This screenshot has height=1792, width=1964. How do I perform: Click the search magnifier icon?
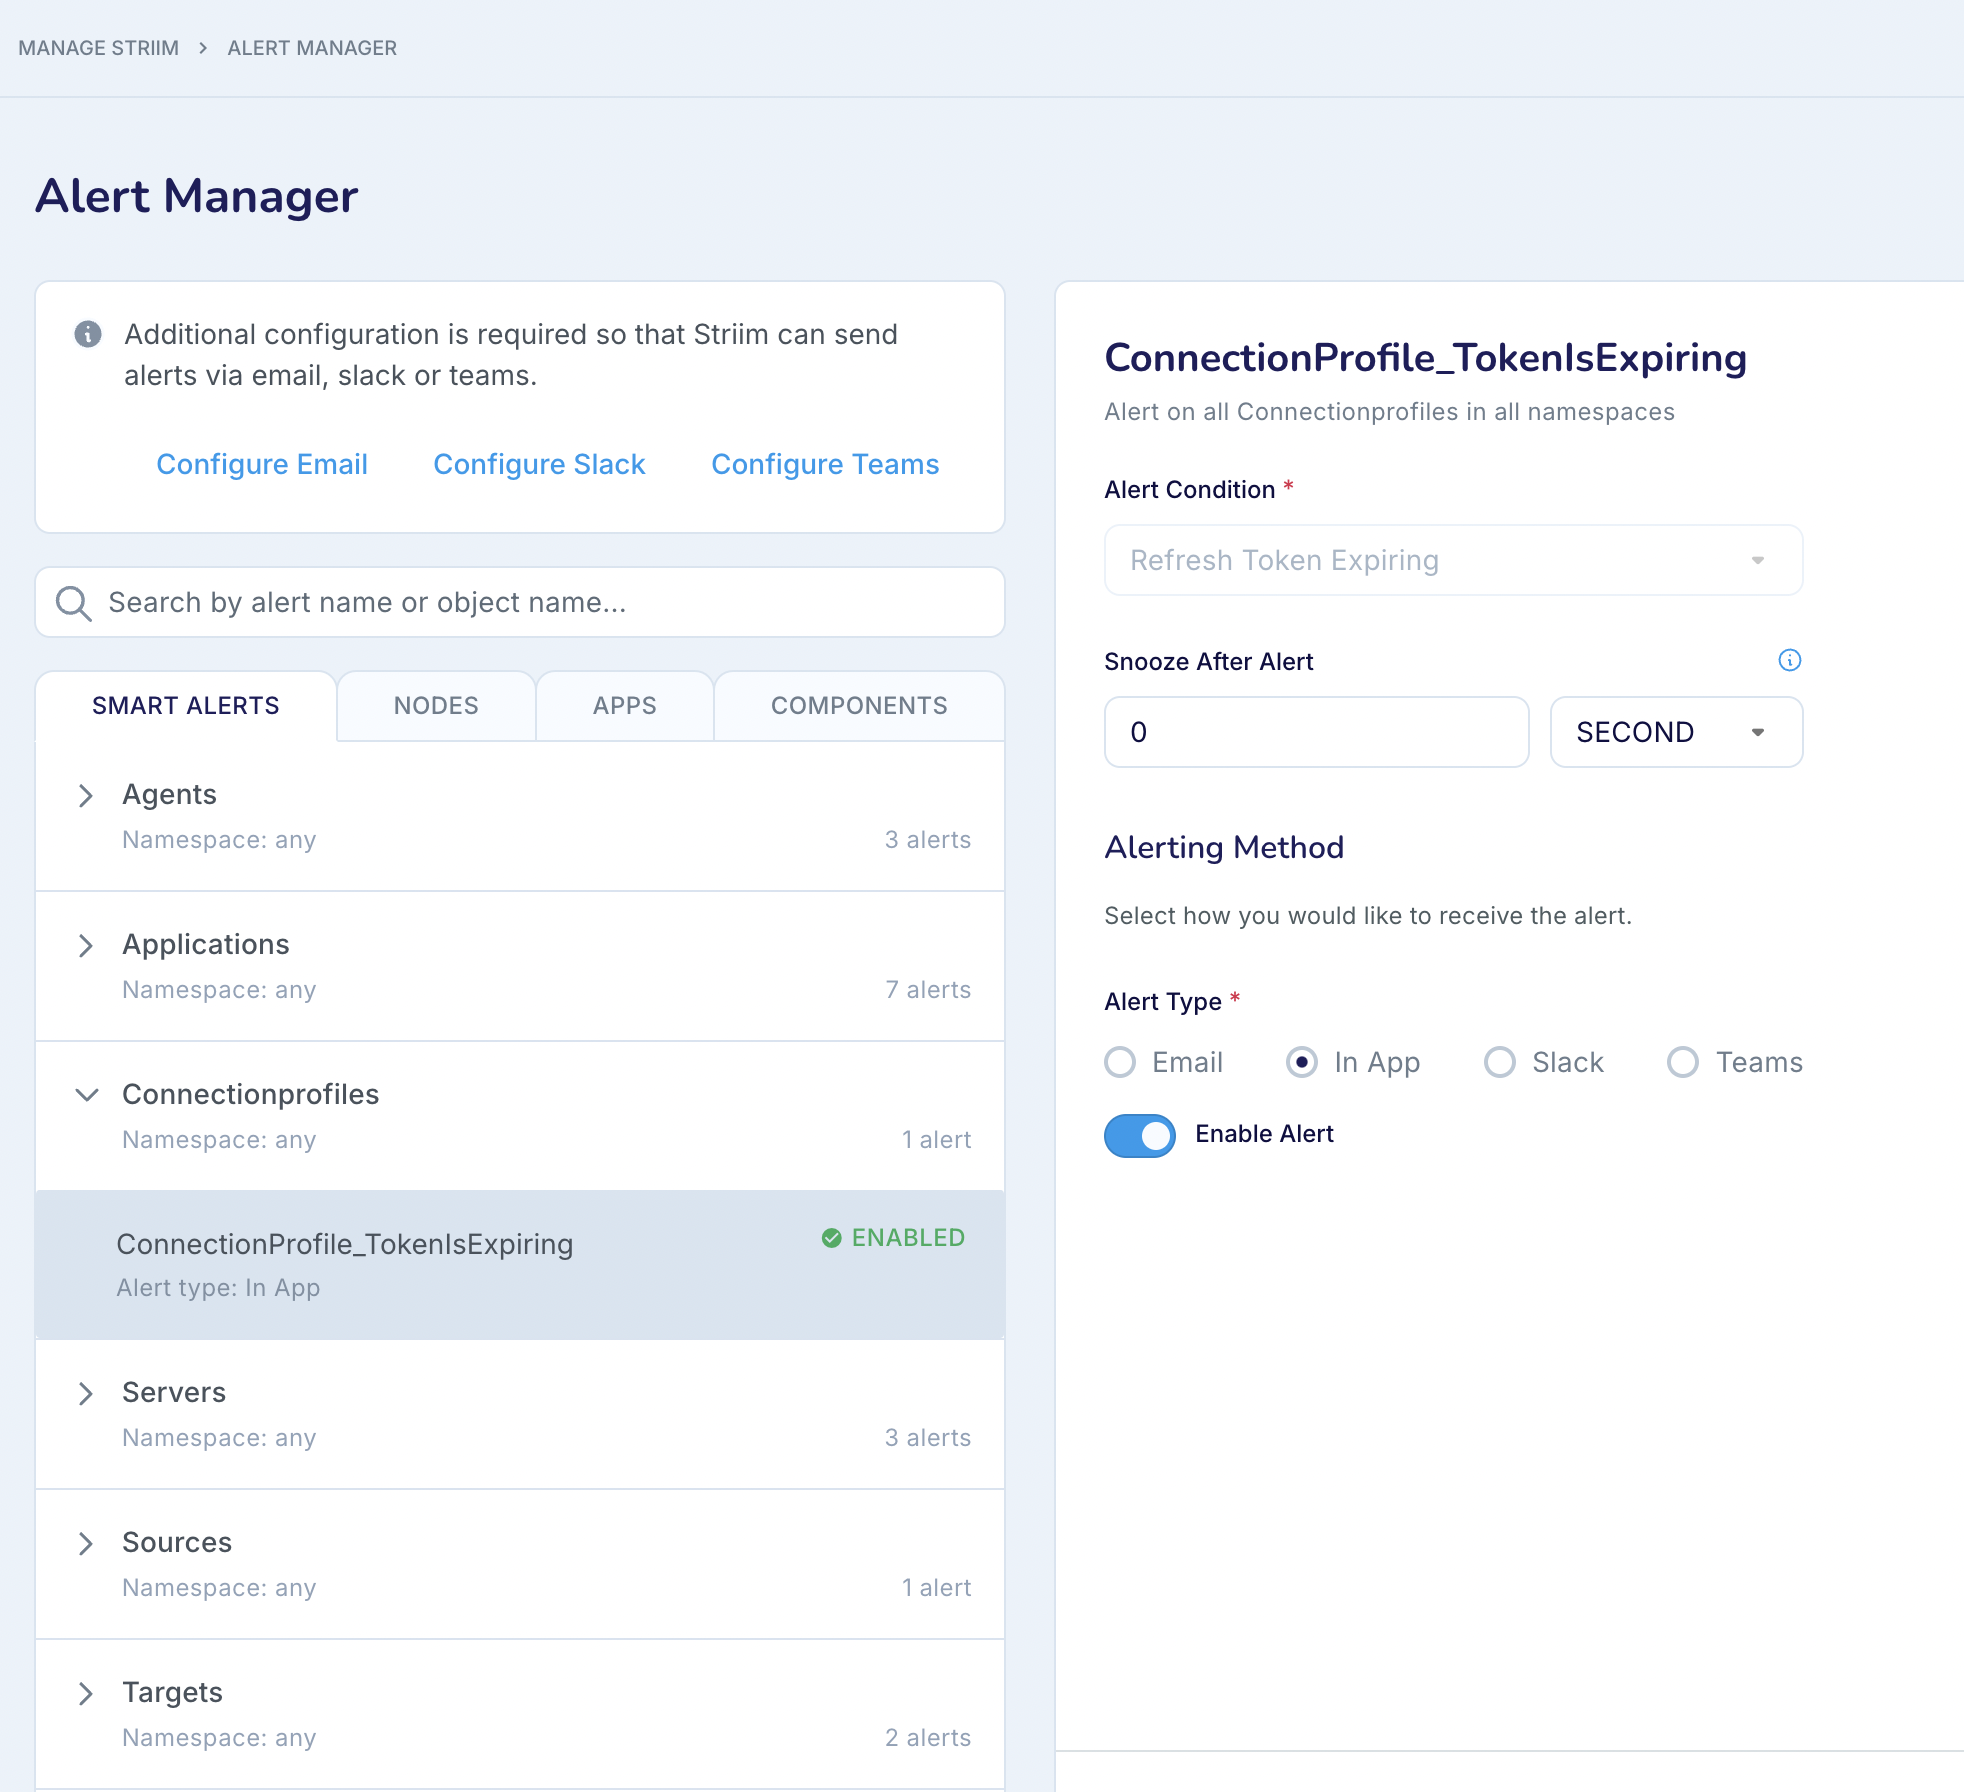[x=73, y=603]
